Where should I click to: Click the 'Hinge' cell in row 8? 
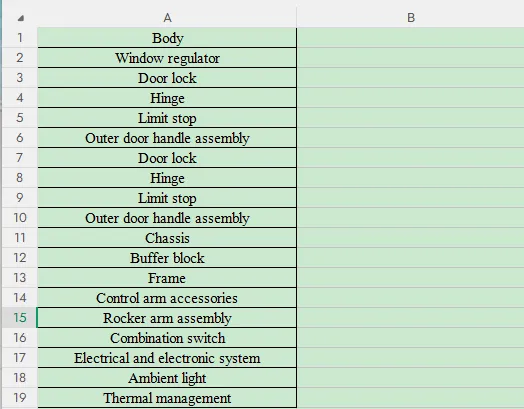point(167,178)
